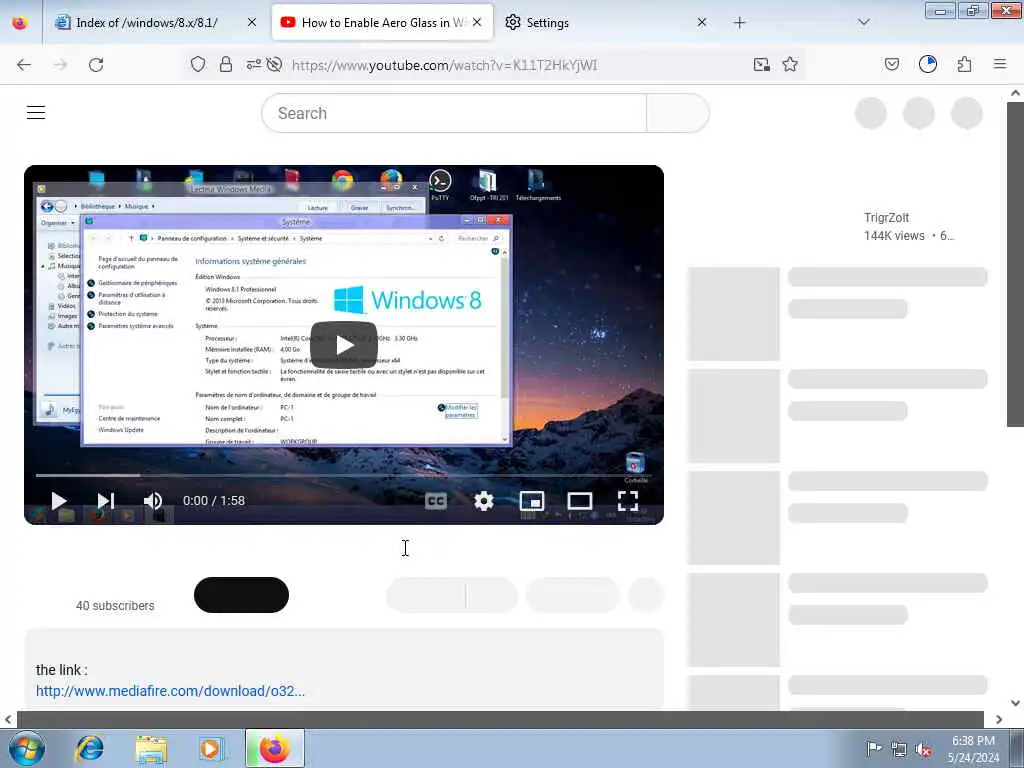1024x768 pixels.
Task: Switch to the Index of /windows/8.x/8.1/ tab
Action: 146,22
